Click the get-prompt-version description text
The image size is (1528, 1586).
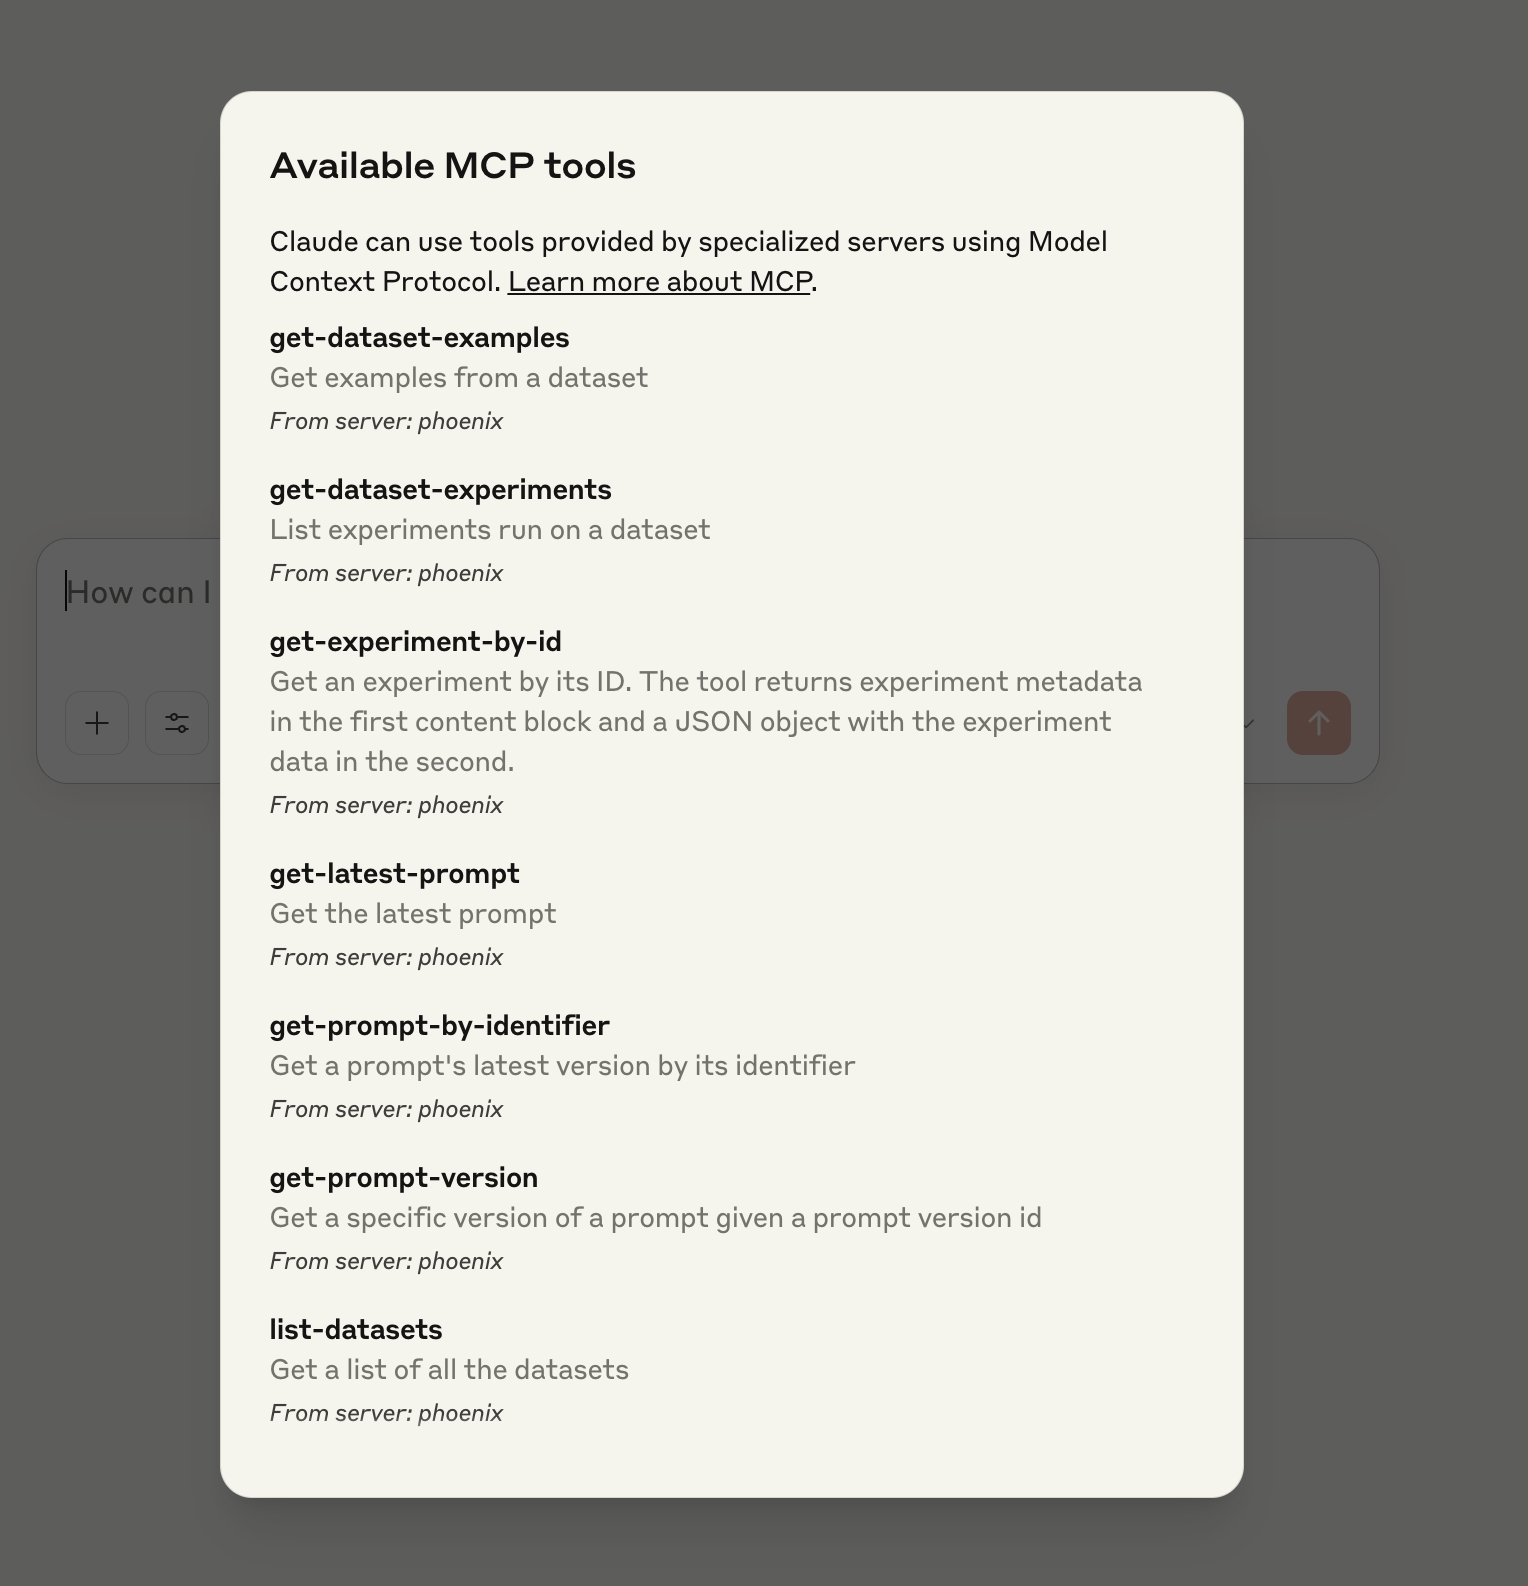click(x=655, y=1218)
